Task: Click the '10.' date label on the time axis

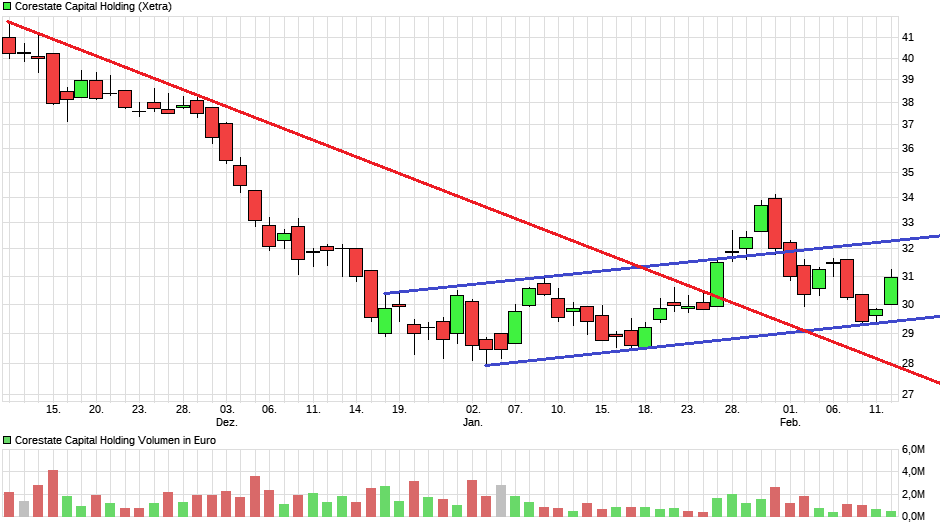Action: tap(558, 409)
